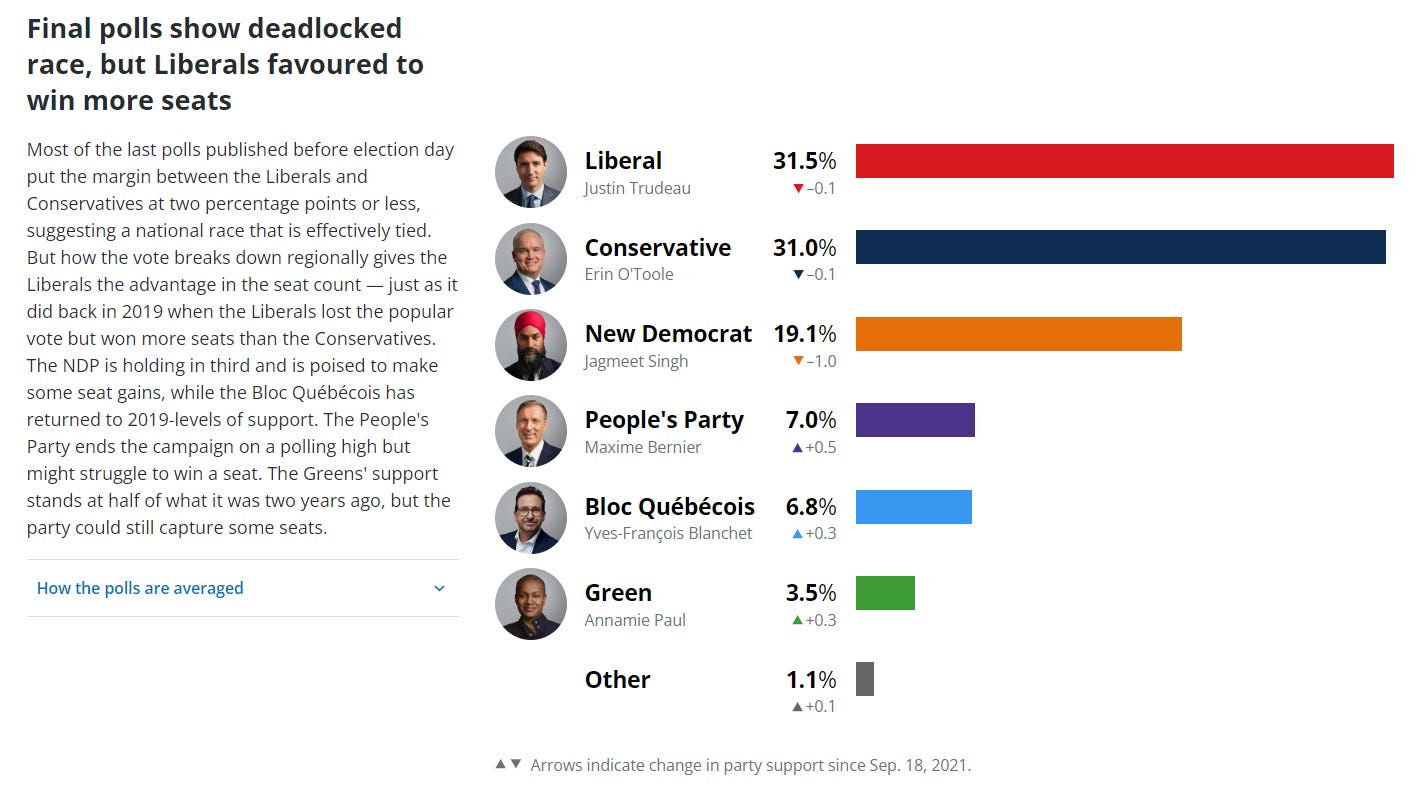Click Justin Trudeau's portrait photo

(x=530, y=172)
